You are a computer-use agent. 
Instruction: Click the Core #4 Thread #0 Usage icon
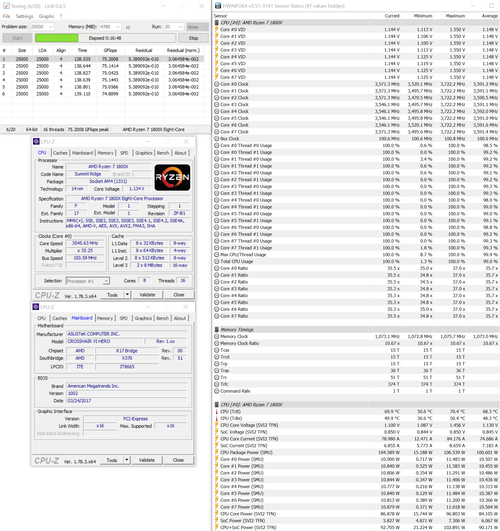[217, 200]
